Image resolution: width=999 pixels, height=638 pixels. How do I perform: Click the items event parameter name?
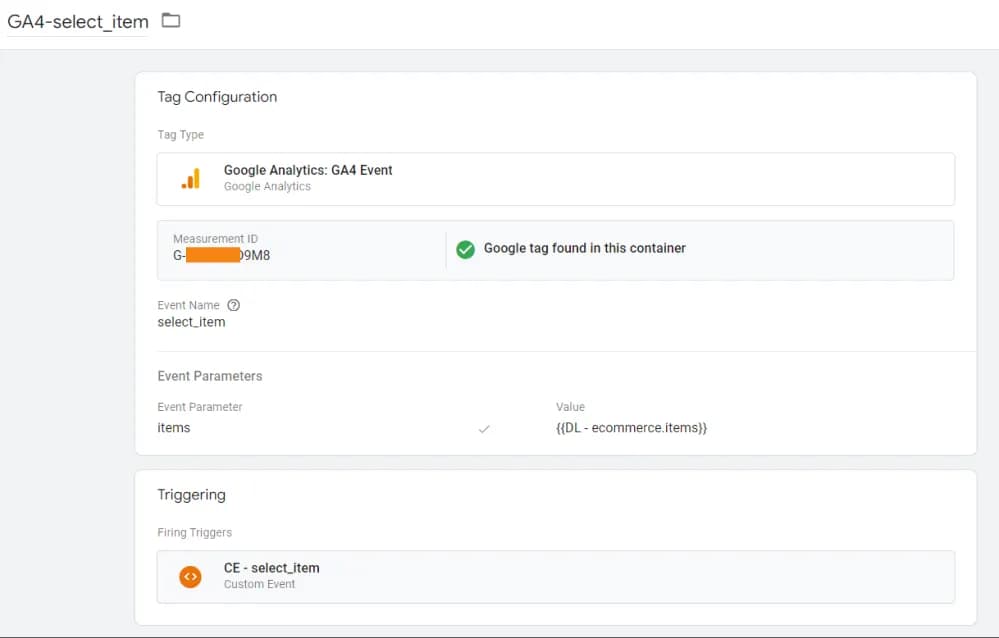pos(174,428)
